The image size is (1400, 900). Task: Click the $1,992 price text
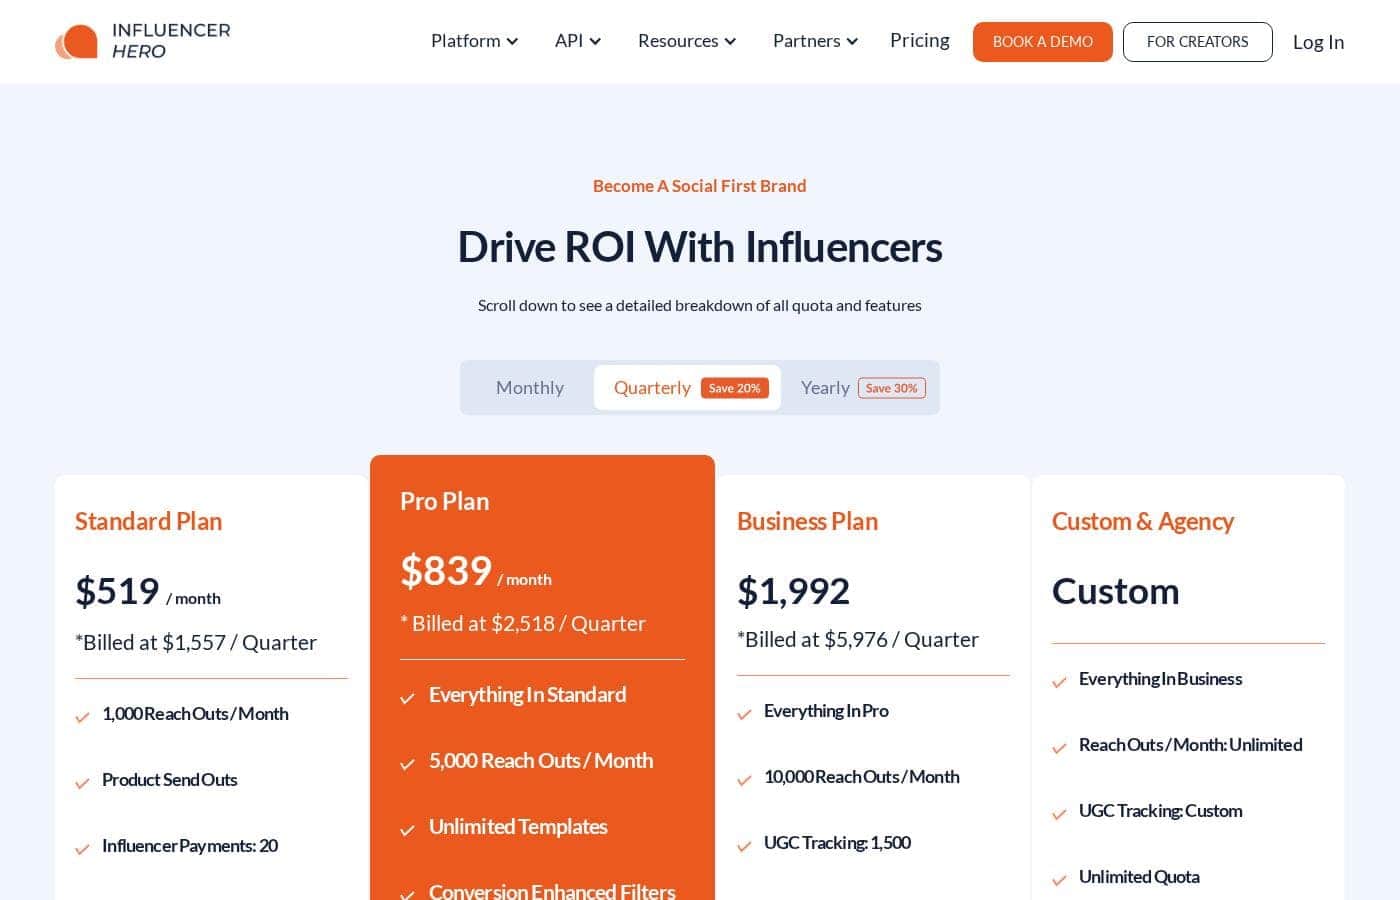click(x=793, y=591)
